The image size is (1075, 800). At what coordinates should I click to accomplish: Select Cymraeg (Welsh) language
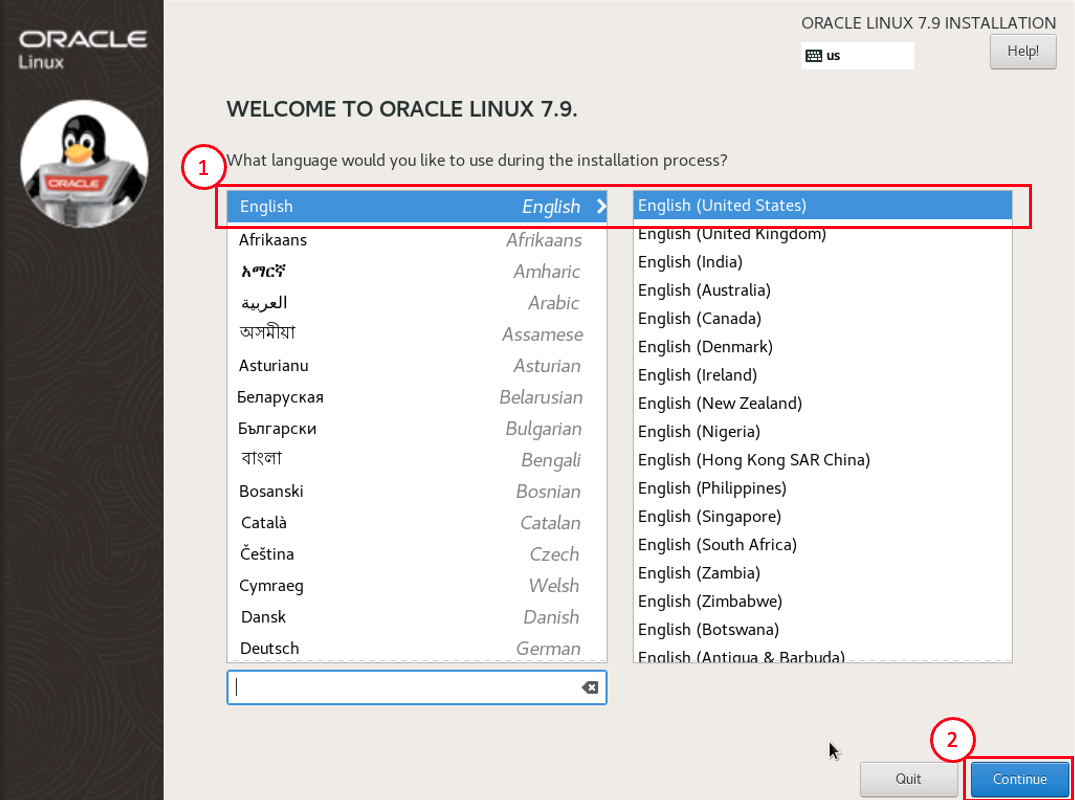pyautogui.click(x=417, y=586)
